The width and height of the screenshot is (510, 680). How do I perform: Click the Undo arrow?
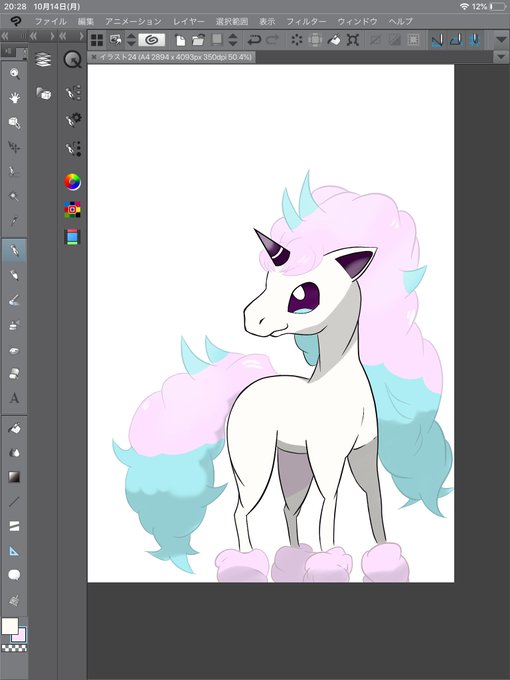coord(254,40)
